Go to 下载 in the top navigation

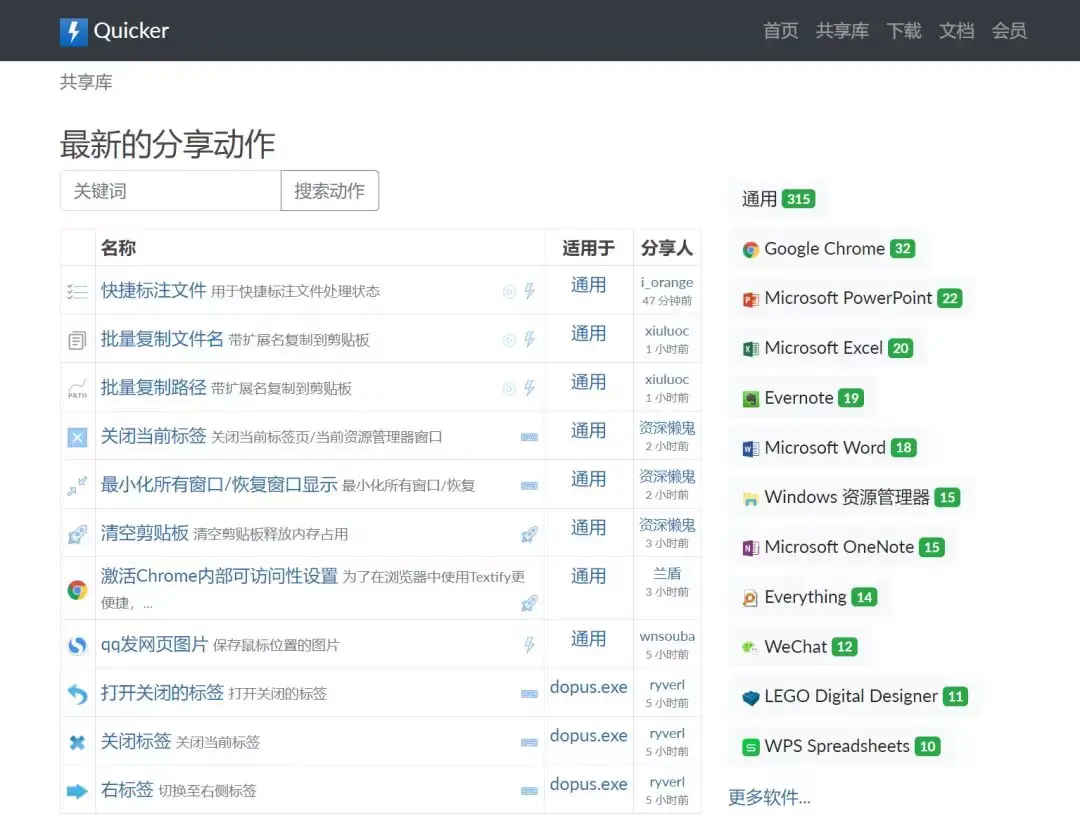coord(904,31)
